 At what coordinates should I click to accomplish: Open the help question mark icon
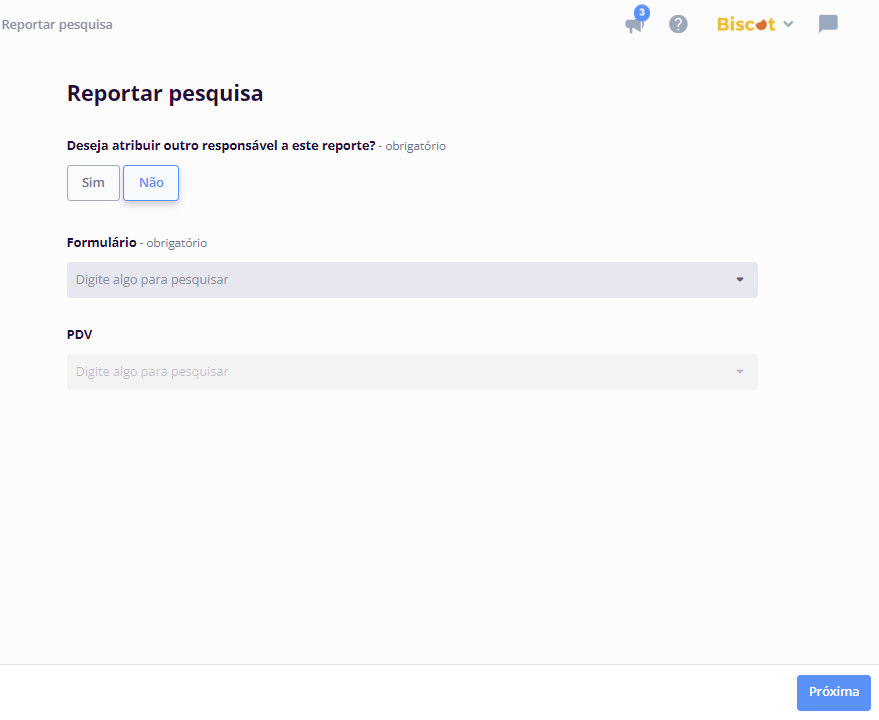(678, 24)
